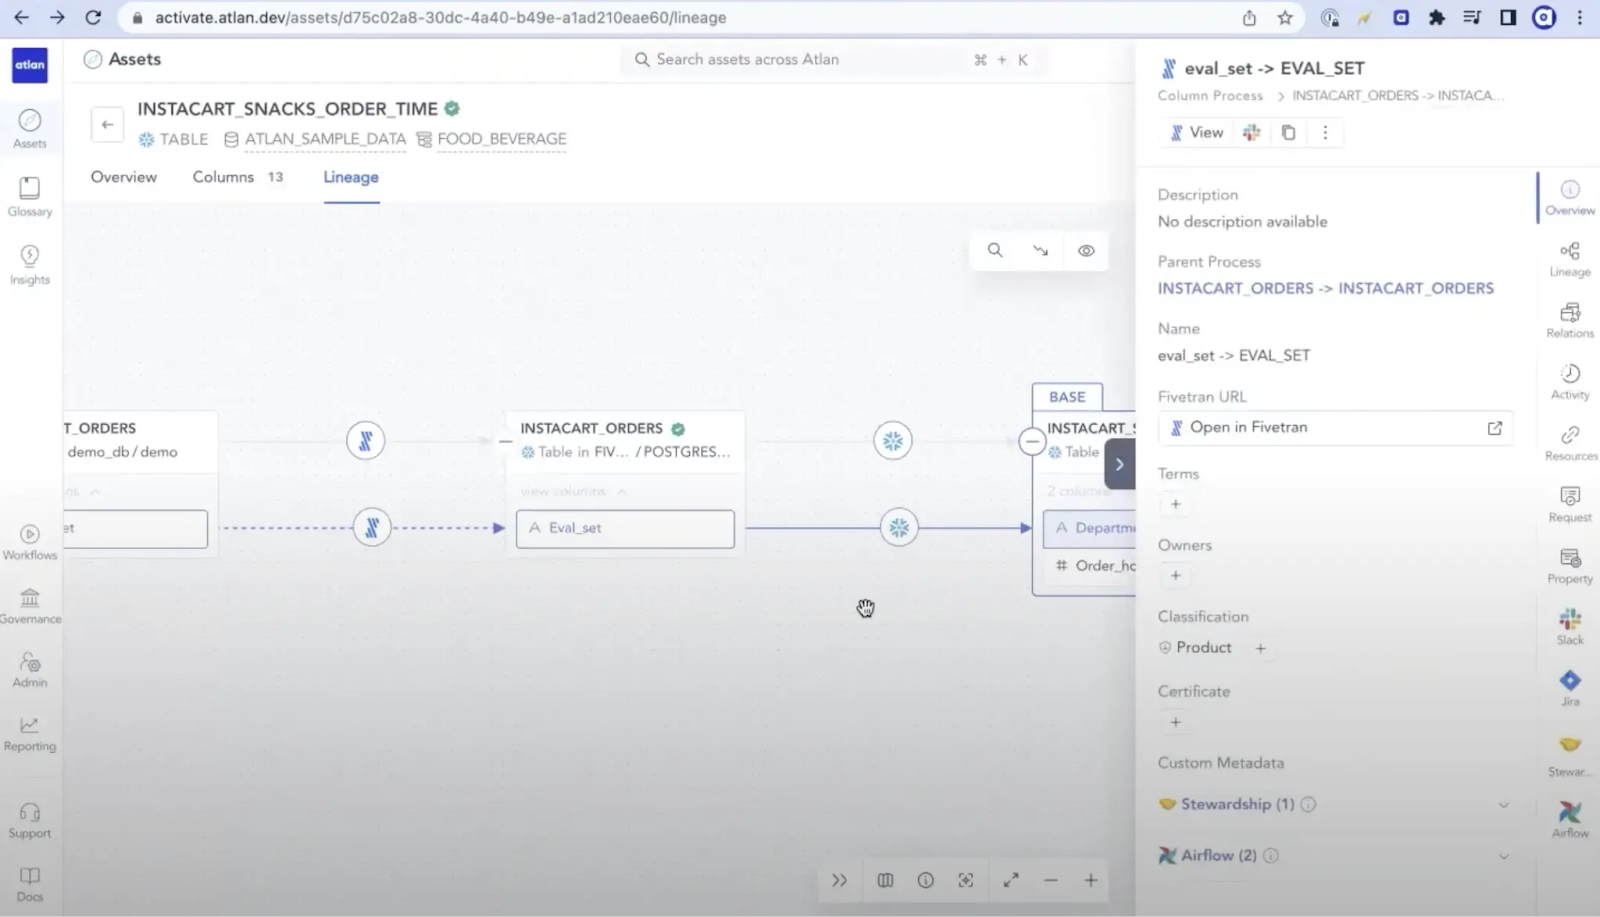Open Insights in the left sidebar
Viewport: 1600px width, 917px height.
(x=30, y=265)
